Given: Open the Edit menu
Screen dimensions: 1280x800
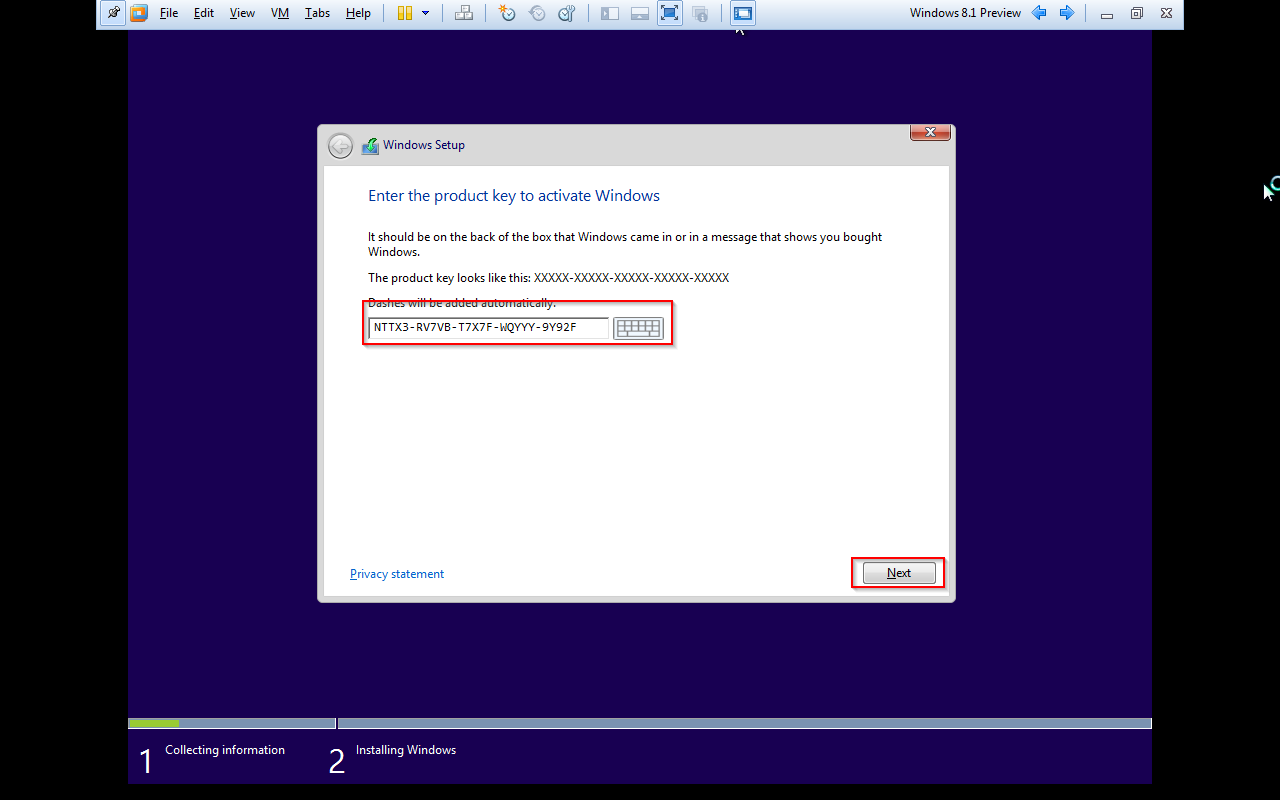Looking at the screenshot, I should 204,13.
